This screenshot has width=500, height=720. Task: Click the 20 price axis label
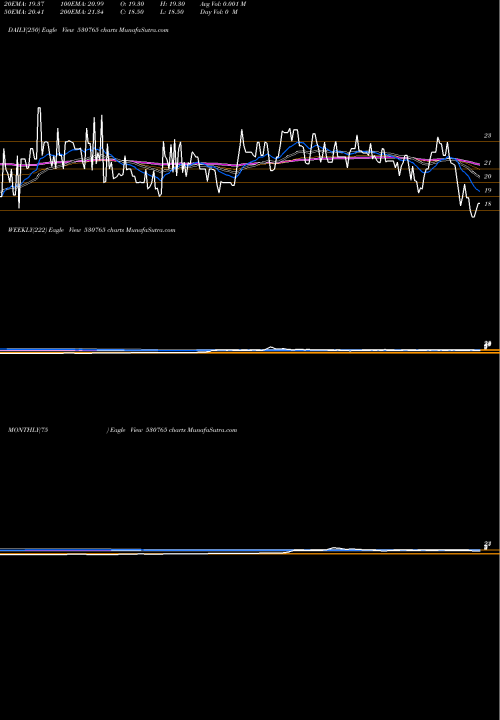point(488,177)
